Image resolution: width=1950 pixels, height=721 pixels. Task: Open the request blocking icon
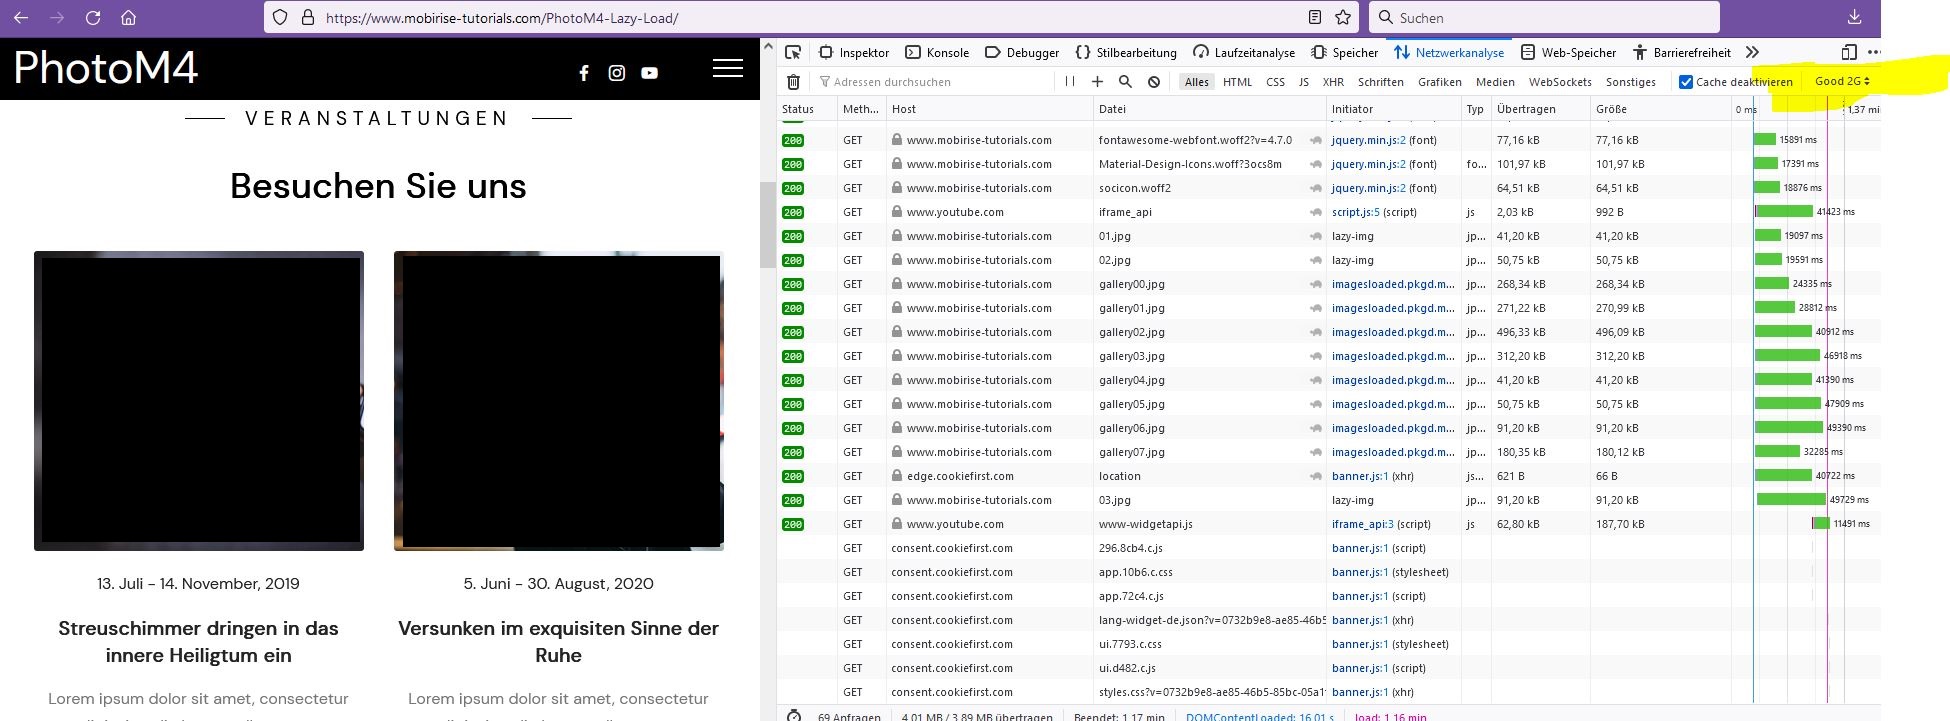point(1153,82)
